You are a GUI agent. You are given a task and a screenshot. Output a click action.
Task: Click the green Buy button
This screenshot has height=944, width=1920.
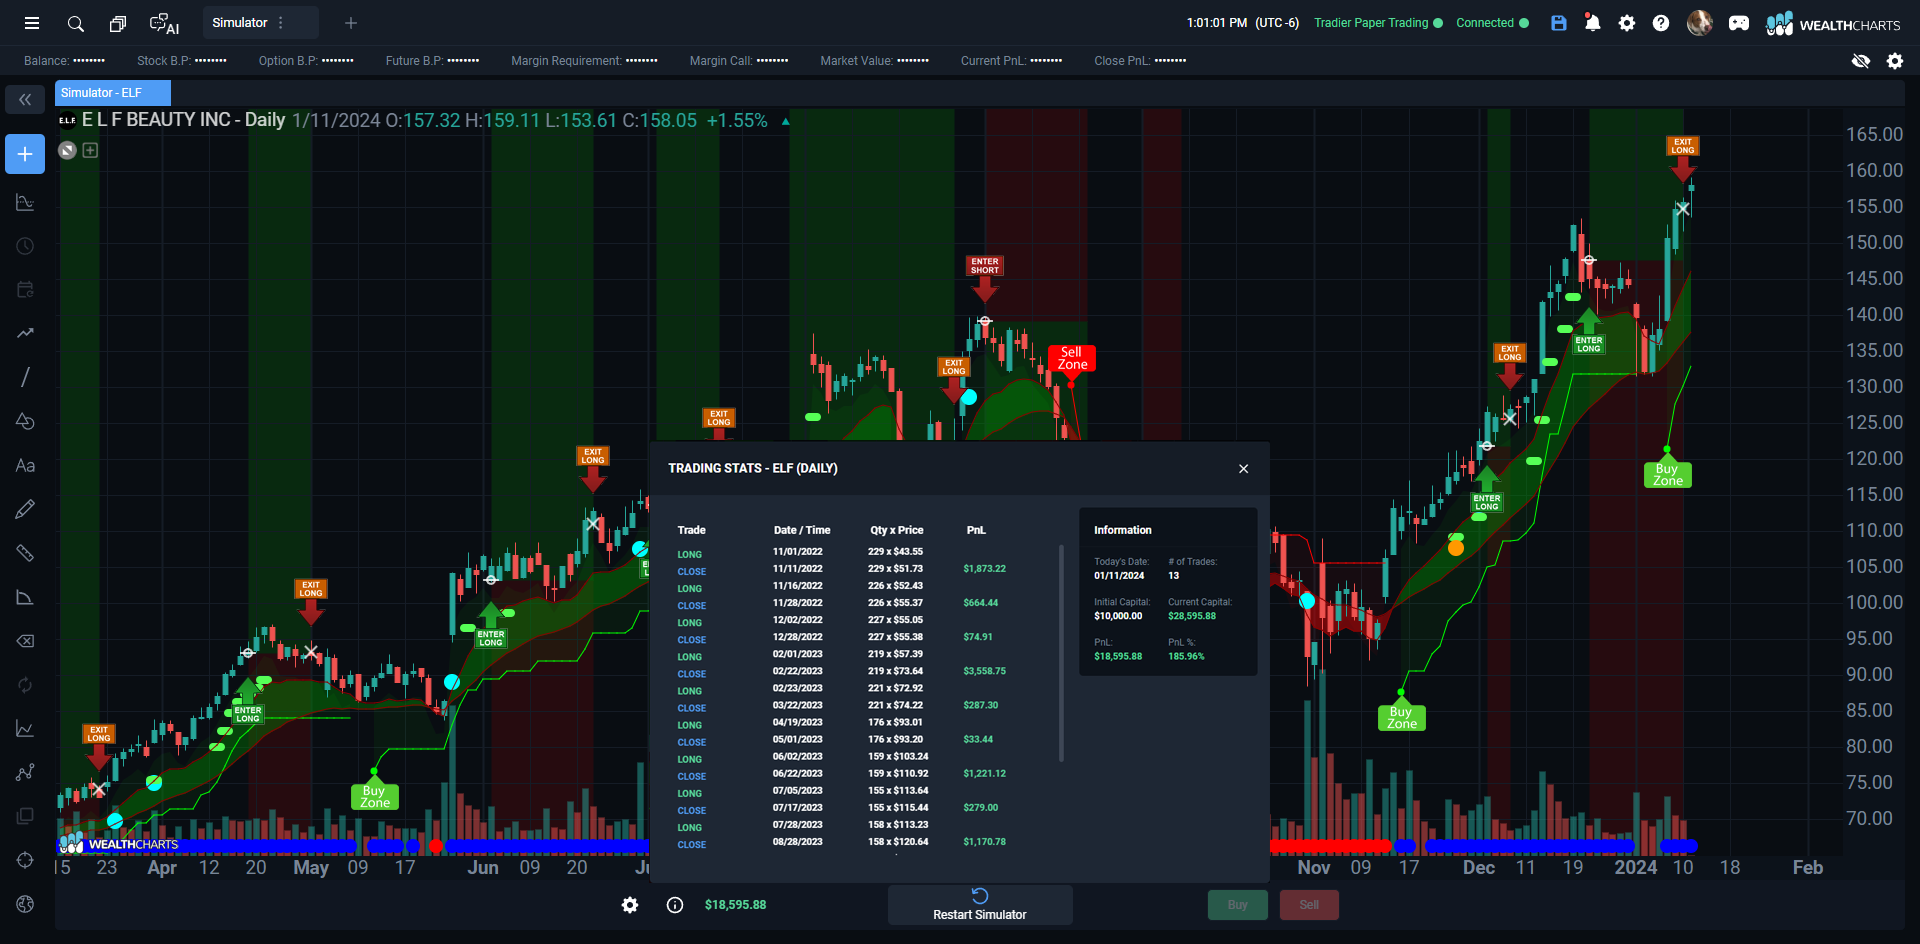(x=1237, y=905)
